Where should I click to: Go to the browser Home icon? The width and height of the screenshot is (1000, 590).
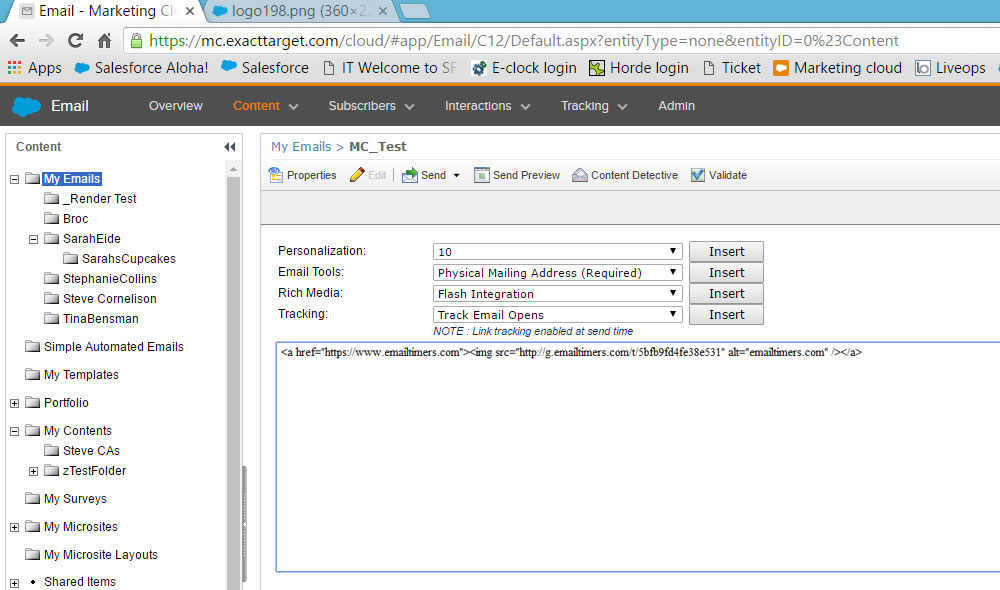coord(105,41)
